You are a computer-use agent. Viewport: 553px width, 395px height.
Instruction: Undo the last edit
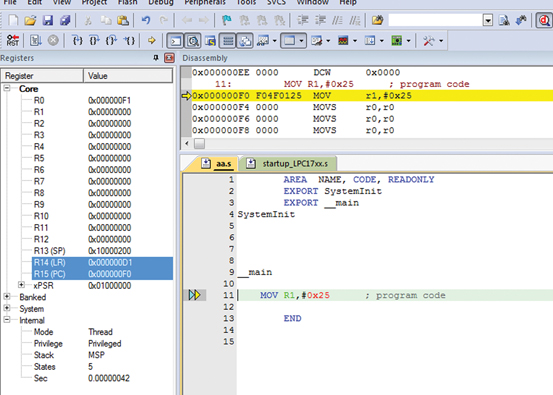pos(146,20)
